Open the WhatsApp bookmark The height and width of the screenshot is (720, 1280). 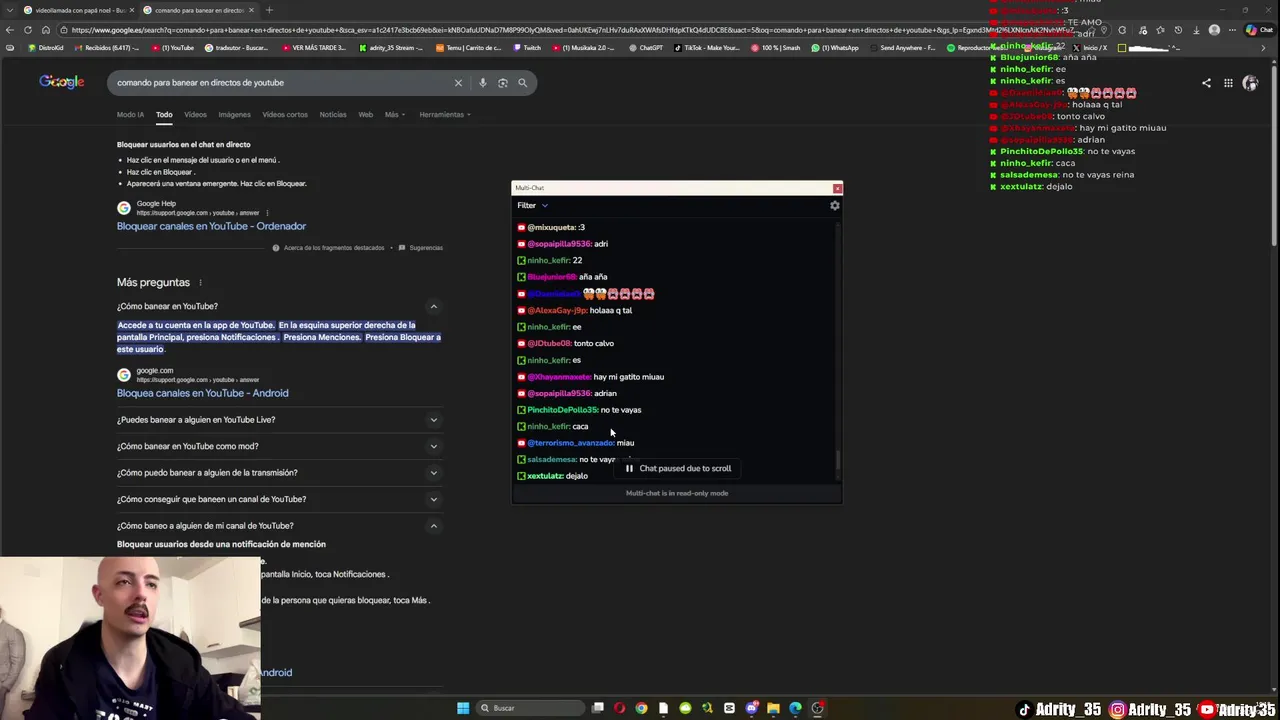(836, 48)
